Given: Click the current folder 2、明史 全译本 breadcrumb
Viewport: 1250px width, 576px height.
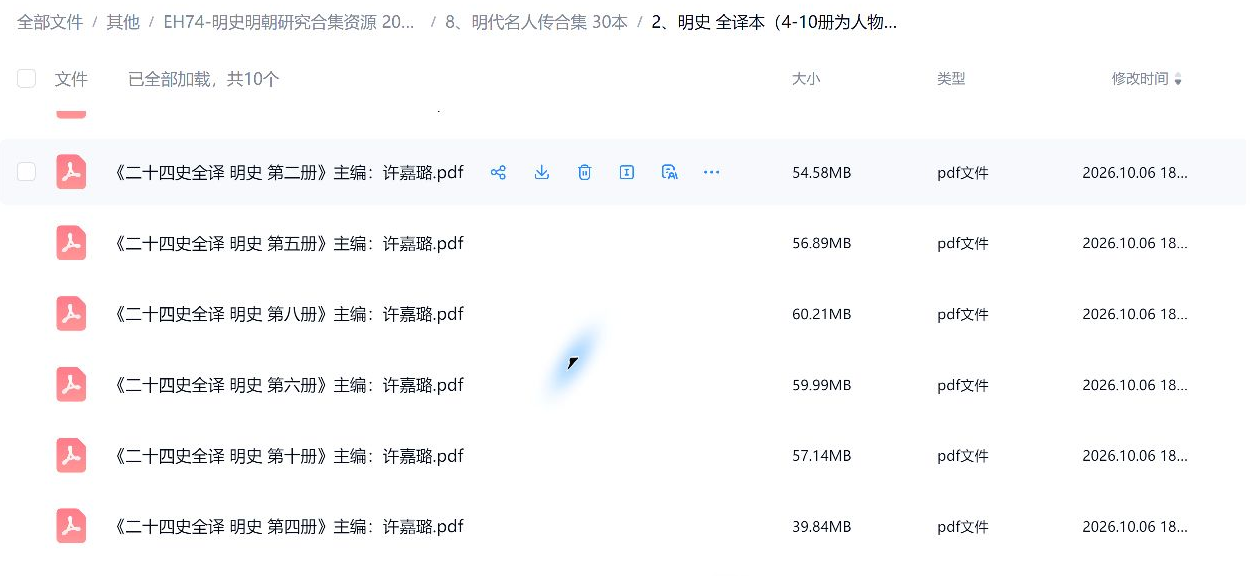Looking at the screenshot, I should [774, 22].
